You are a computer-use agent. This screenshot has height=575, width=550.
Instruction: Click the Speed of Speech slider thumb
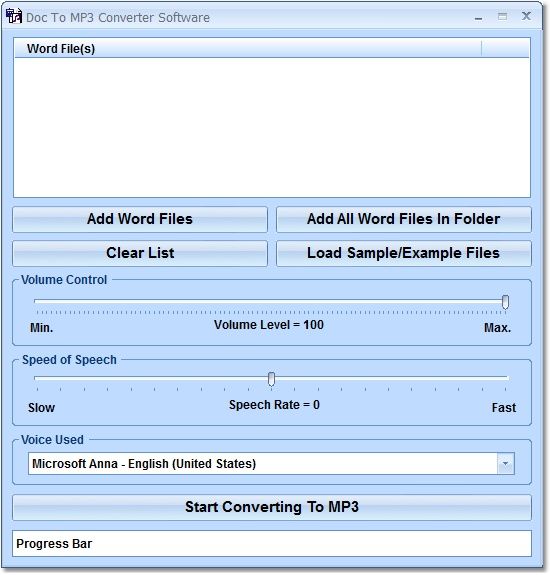click(271, 379)
